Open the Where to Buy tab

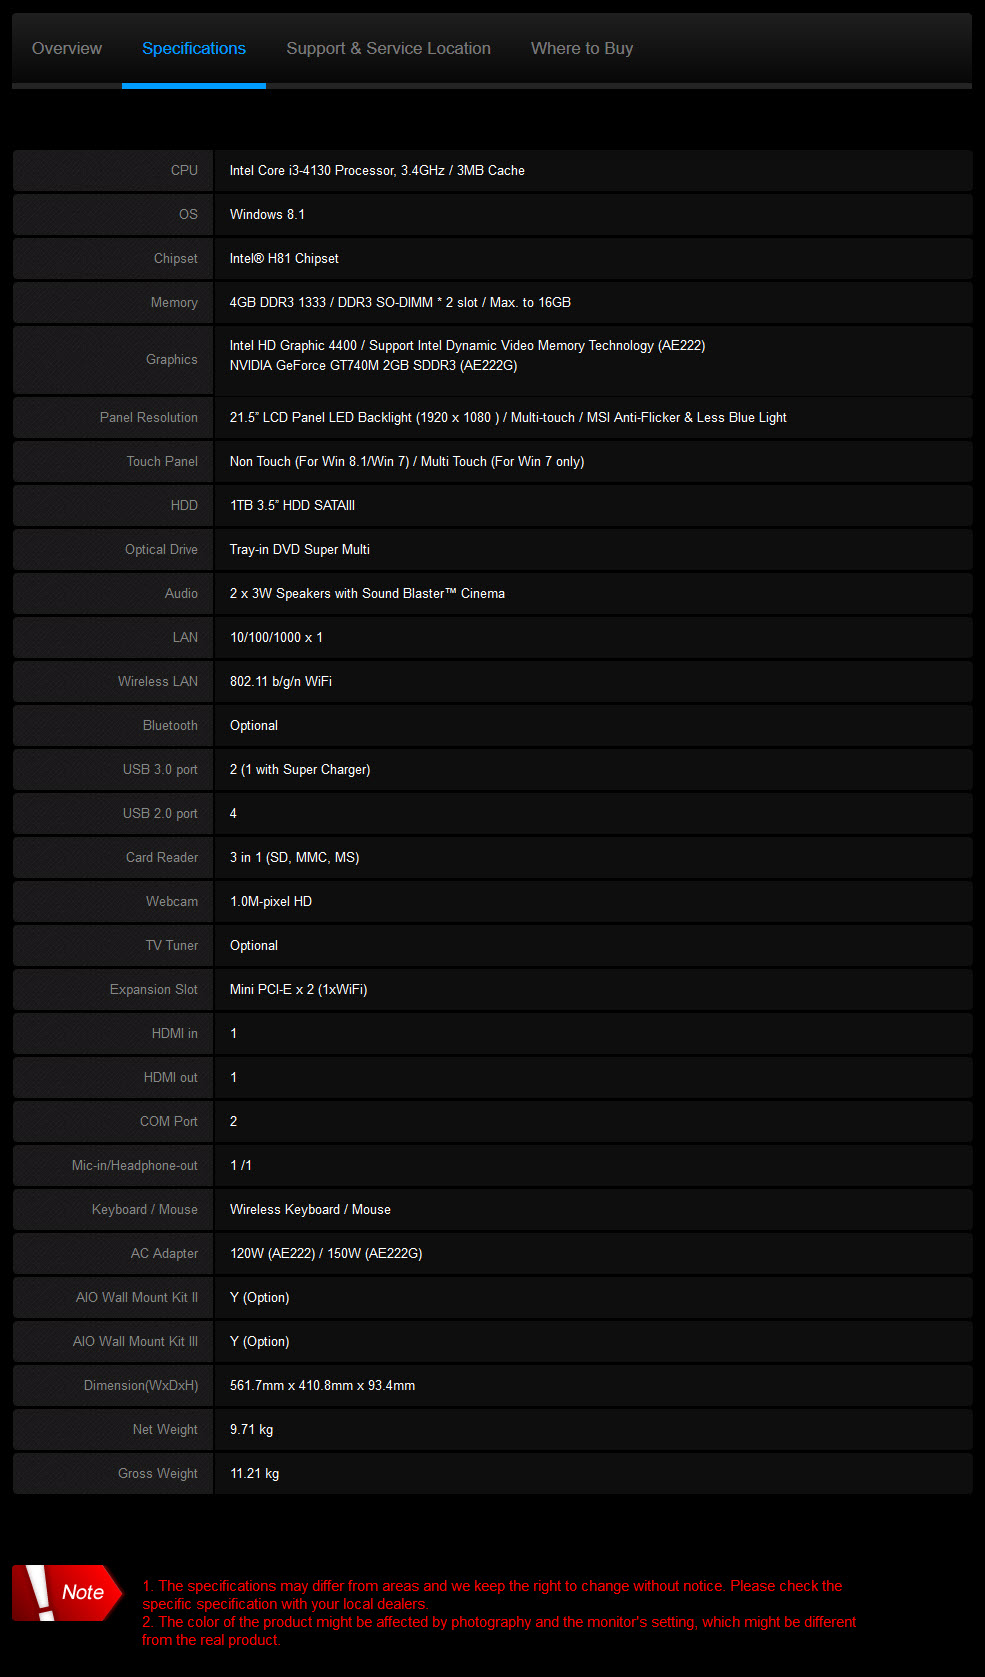point(581,48)
